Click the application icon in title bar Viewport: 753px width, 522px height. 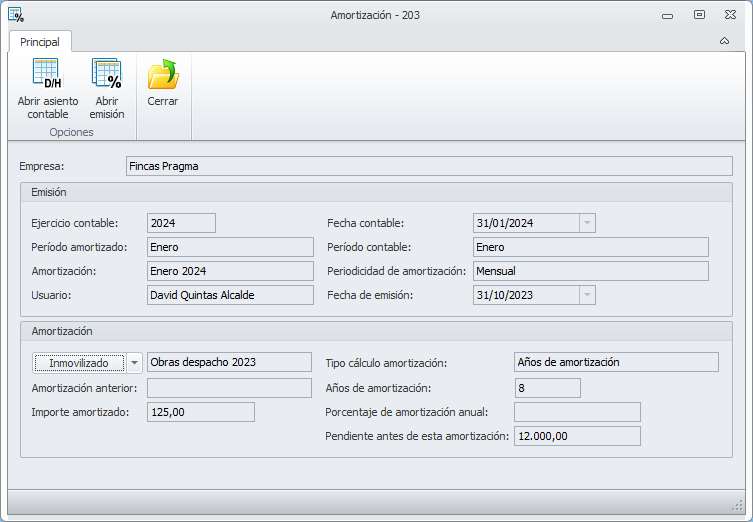point(16,15)
